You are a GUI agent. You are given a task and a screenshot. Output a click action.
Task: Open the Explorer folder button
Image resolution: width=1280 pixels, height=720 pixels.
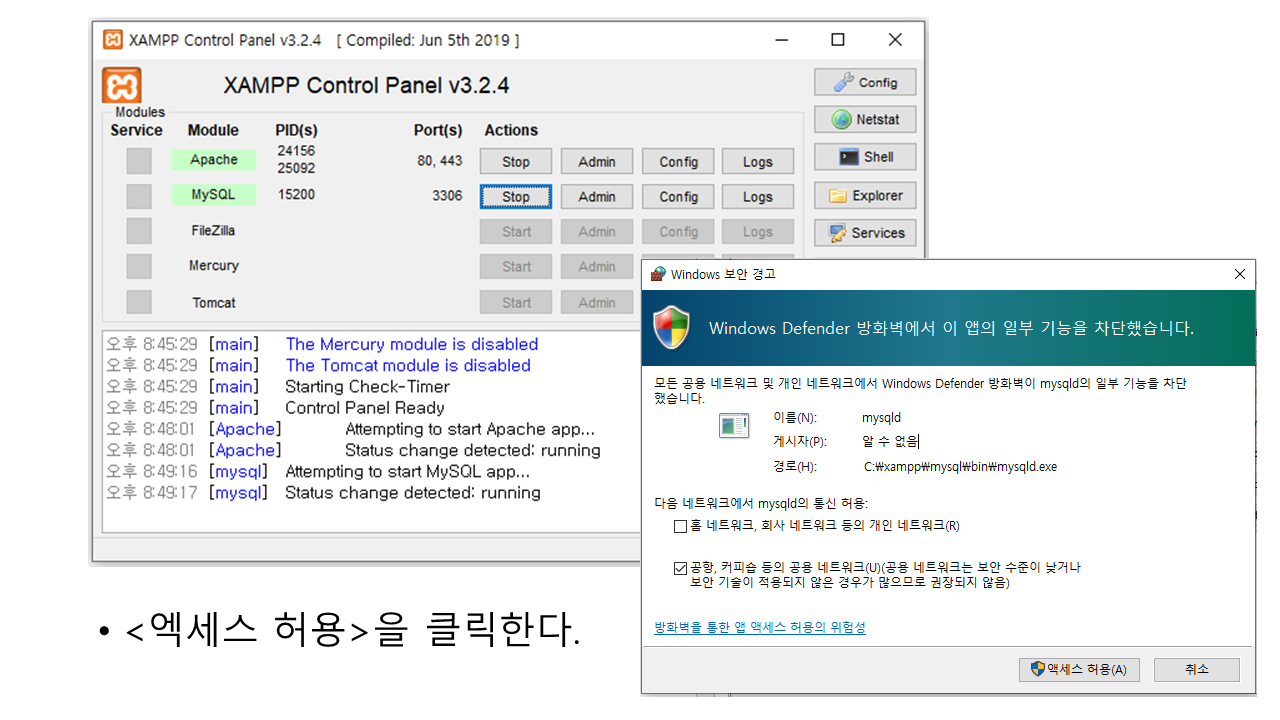(865, 196)
